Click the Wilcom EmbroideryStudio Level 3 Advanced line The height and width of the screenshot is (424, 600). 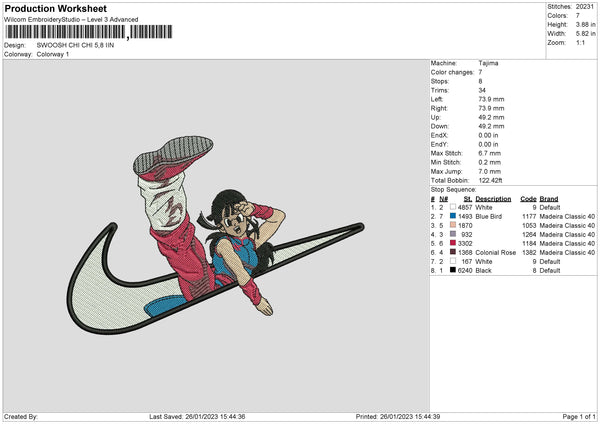(x=71, y=20)
